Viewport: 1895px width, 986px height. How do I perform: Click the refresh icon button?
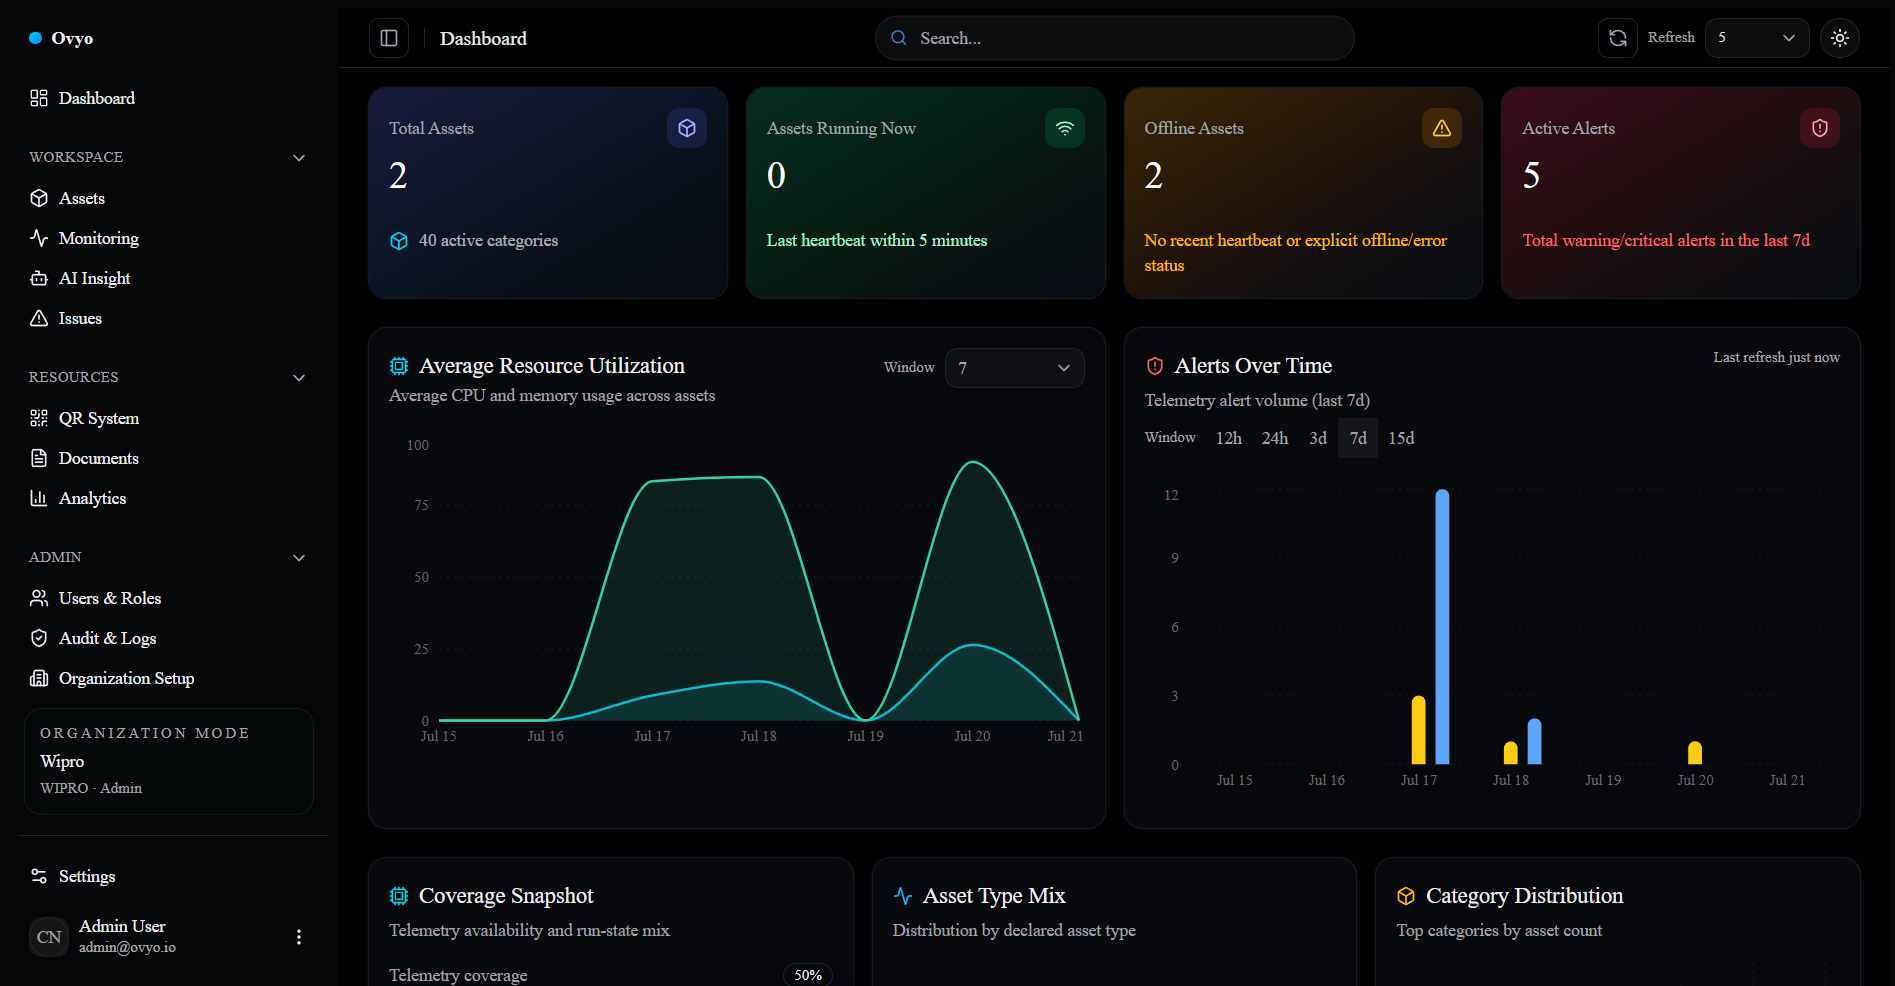[1617, 38]
